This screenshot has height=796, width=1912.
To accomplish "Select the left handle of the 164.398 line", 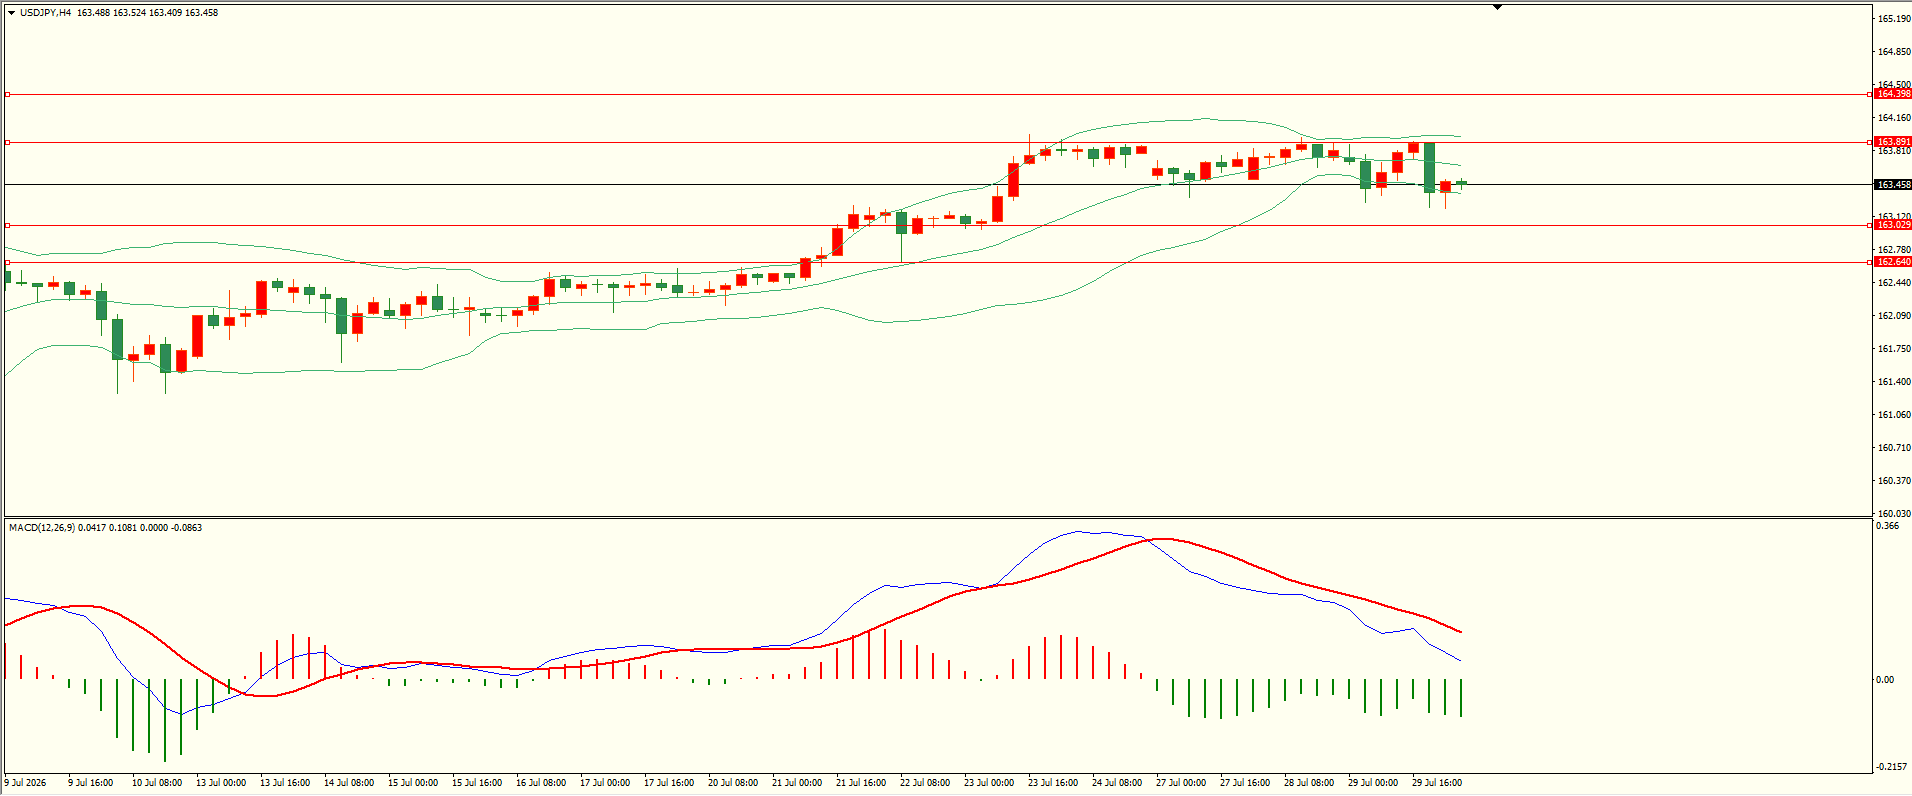I will click(x=7, y=94).
